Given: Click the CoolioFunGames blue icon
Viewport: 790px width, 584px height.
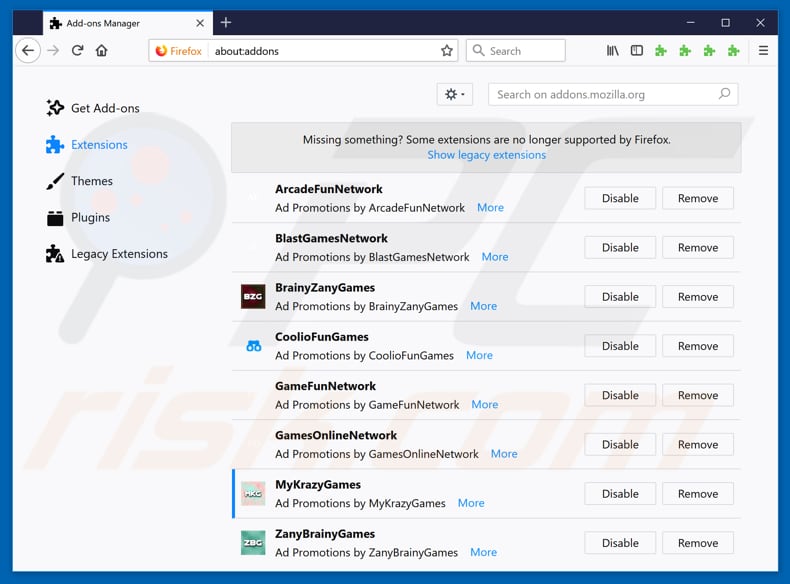Looking at the screenshot, I should [x=253, y=346].
